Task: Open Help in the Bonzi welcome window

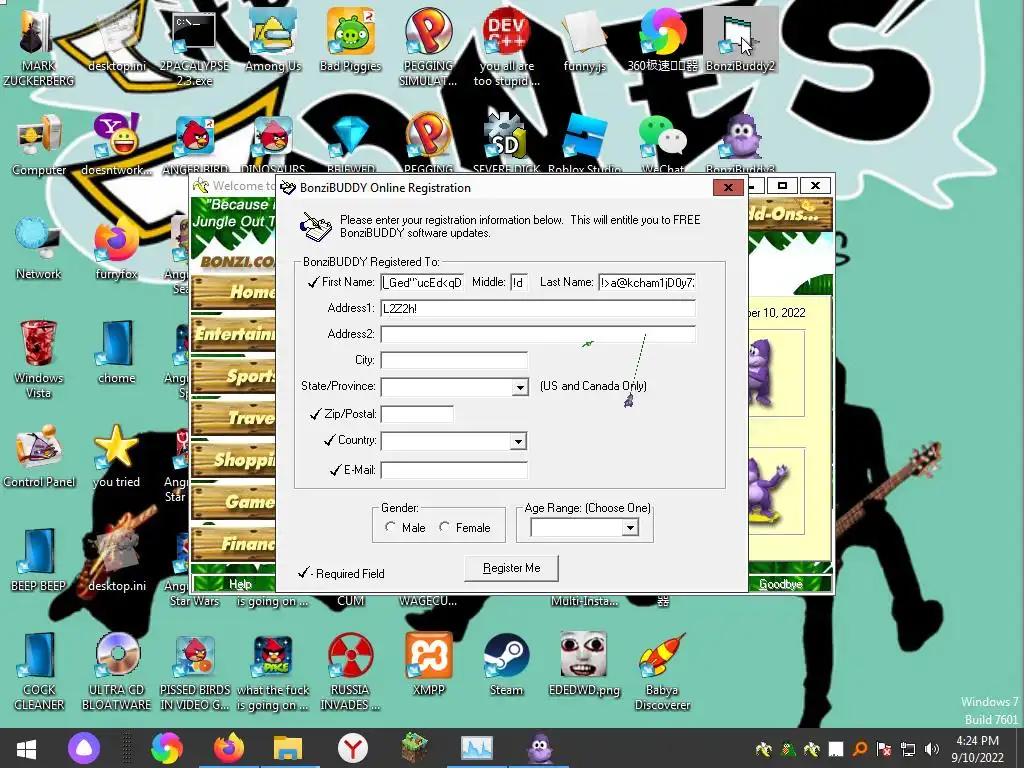Action: (x=240, y=584)
